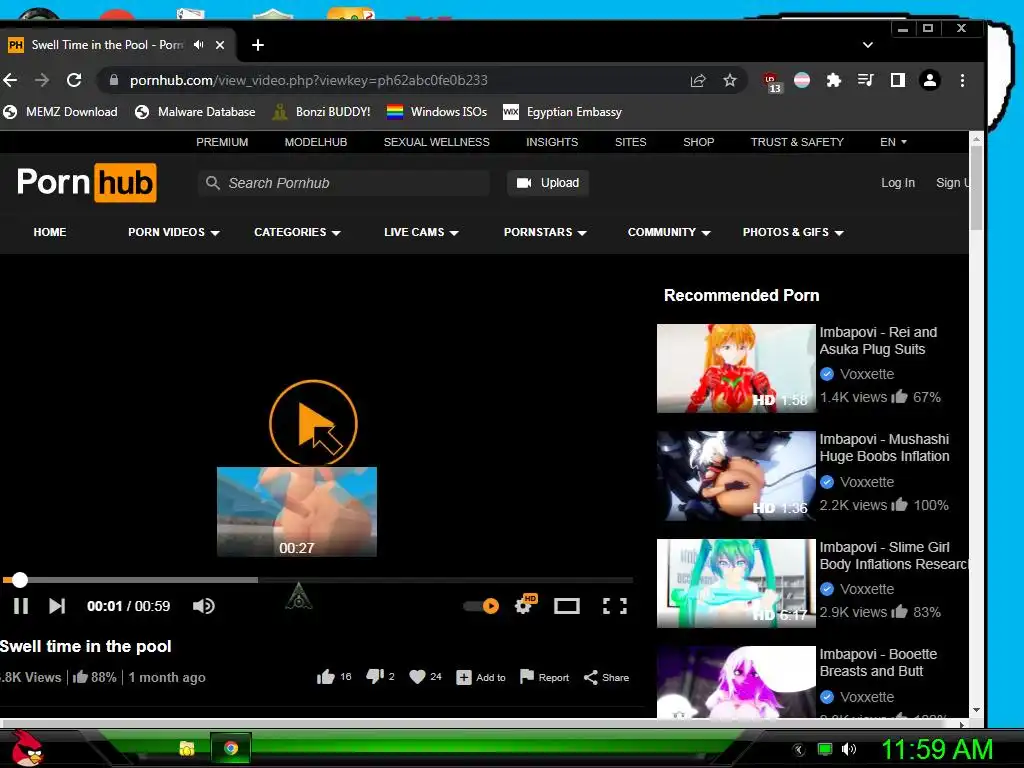Open the SHOP top menu item

click(698, 142)
